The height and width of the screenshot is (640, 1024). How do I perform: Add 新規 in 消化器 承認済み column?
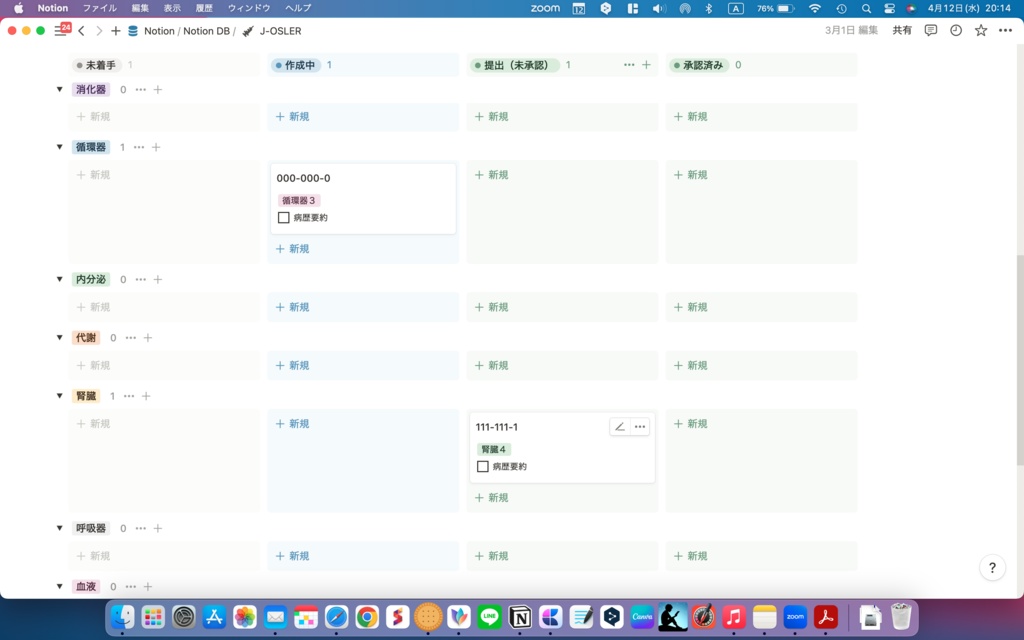[x=691, y=116]
